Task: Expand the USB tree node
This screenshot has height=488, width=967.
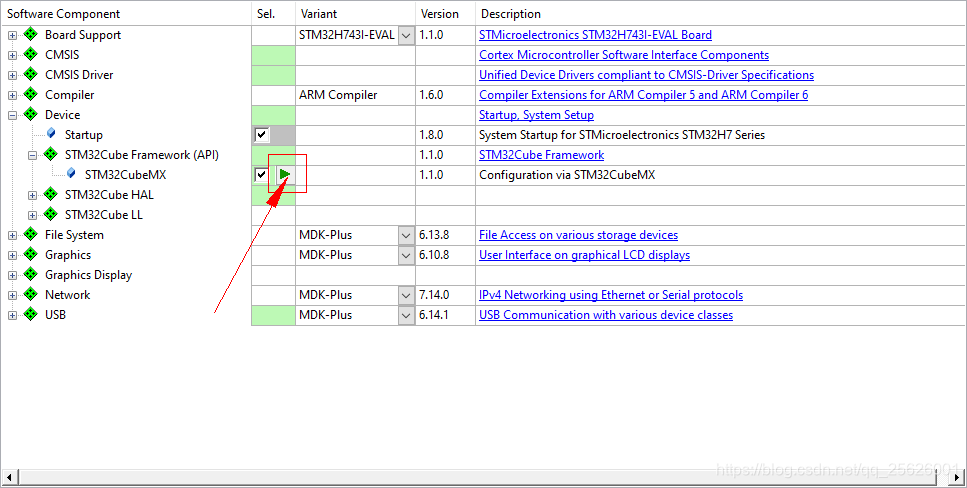Action: 12,315
